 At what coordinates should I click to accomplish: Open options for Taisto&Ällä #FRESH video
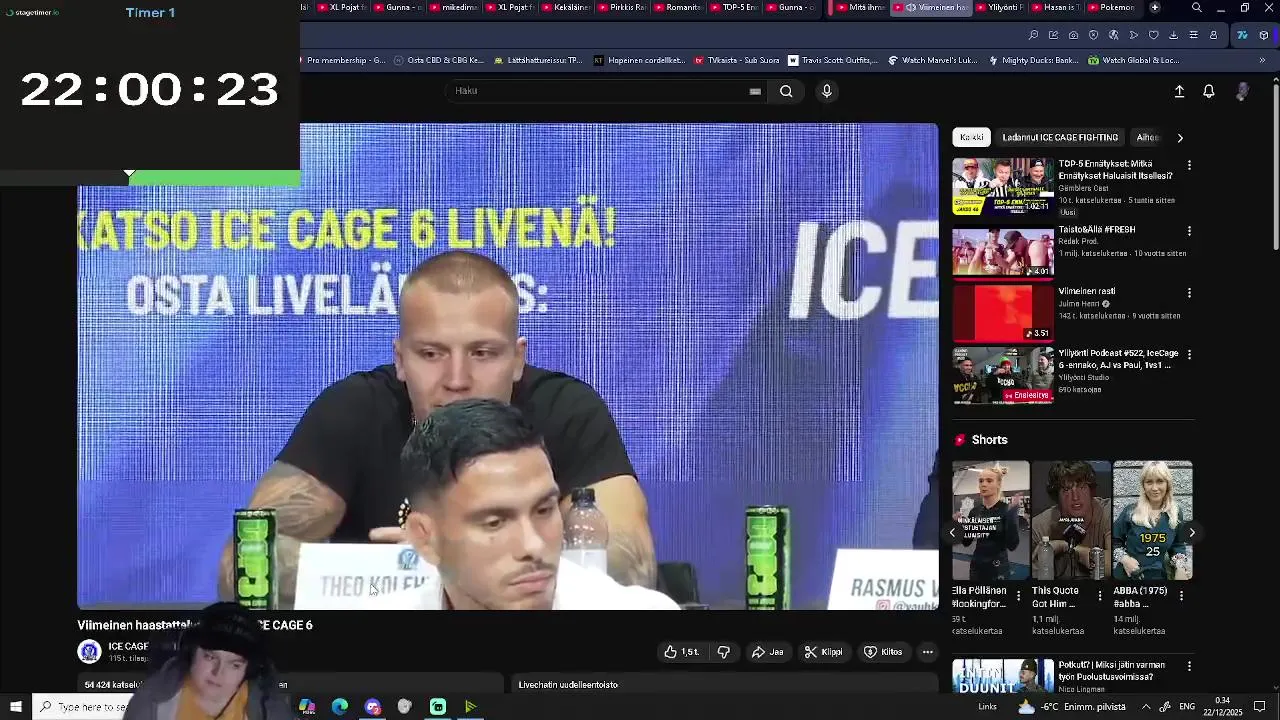pos(1189,231)
